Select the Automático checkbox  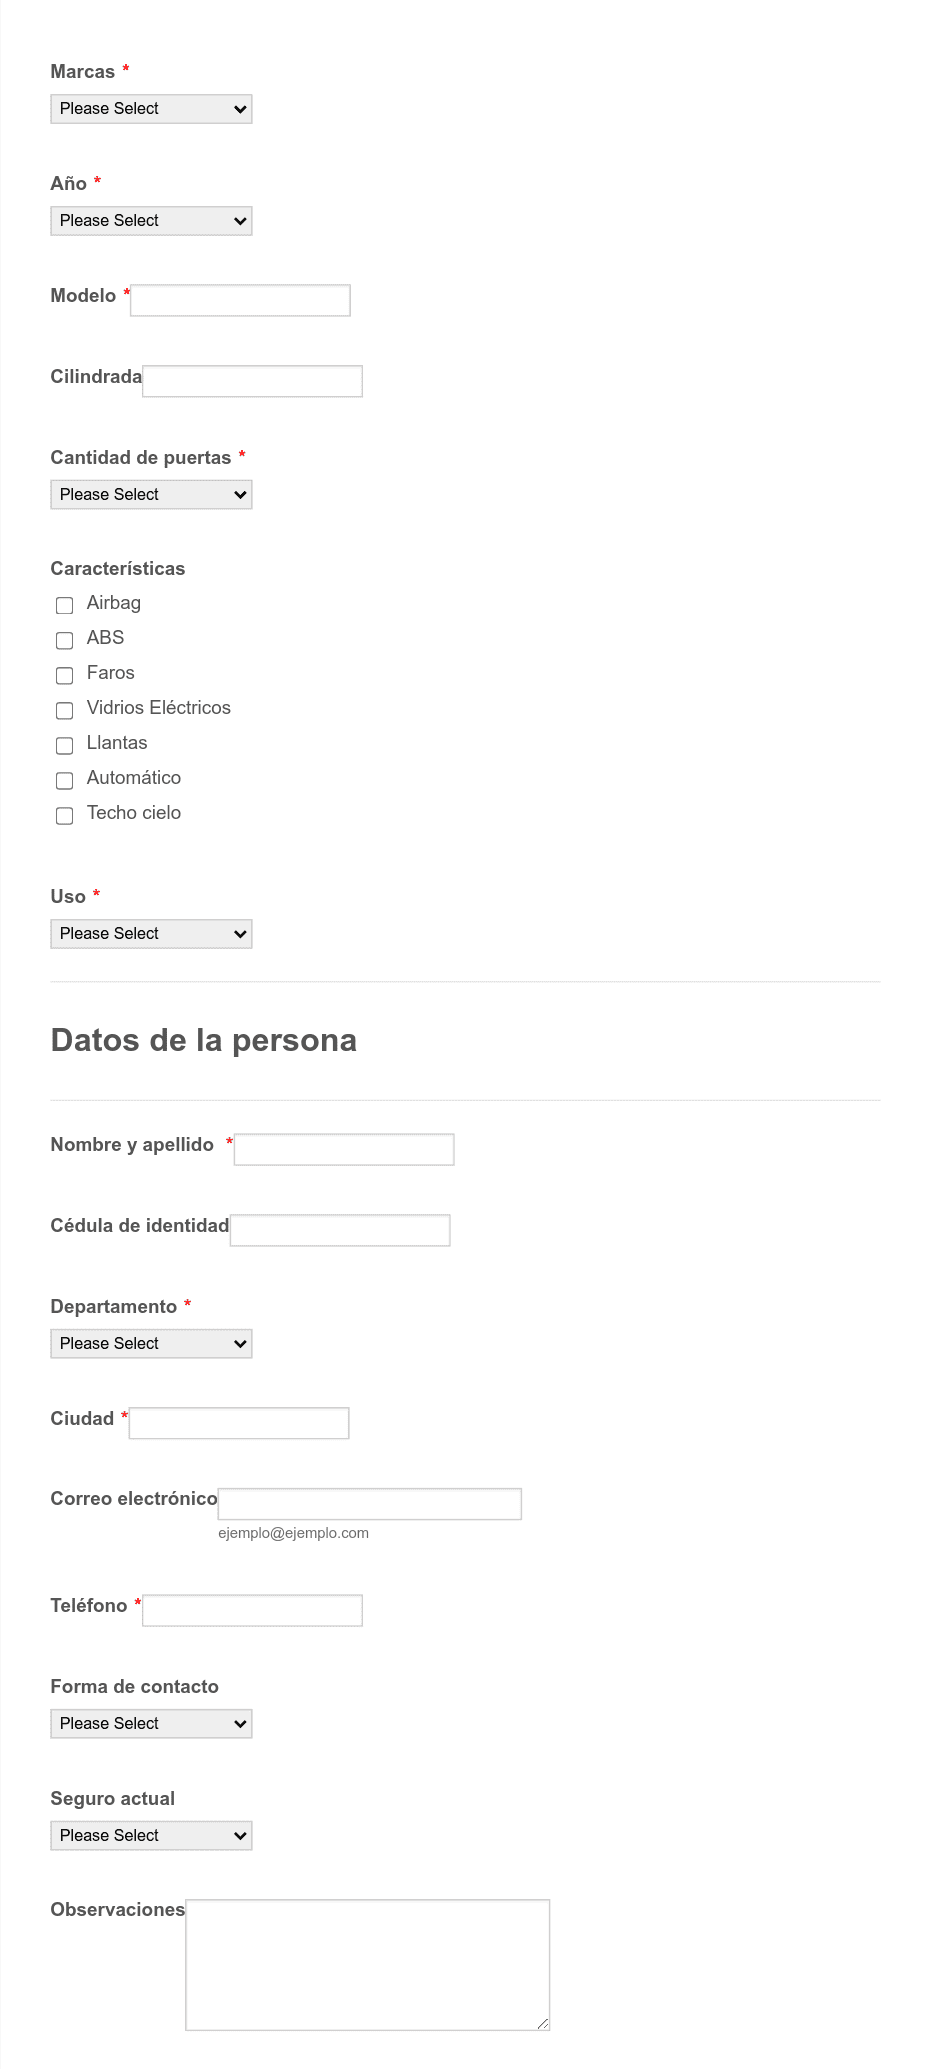click(x=65, y=780)
